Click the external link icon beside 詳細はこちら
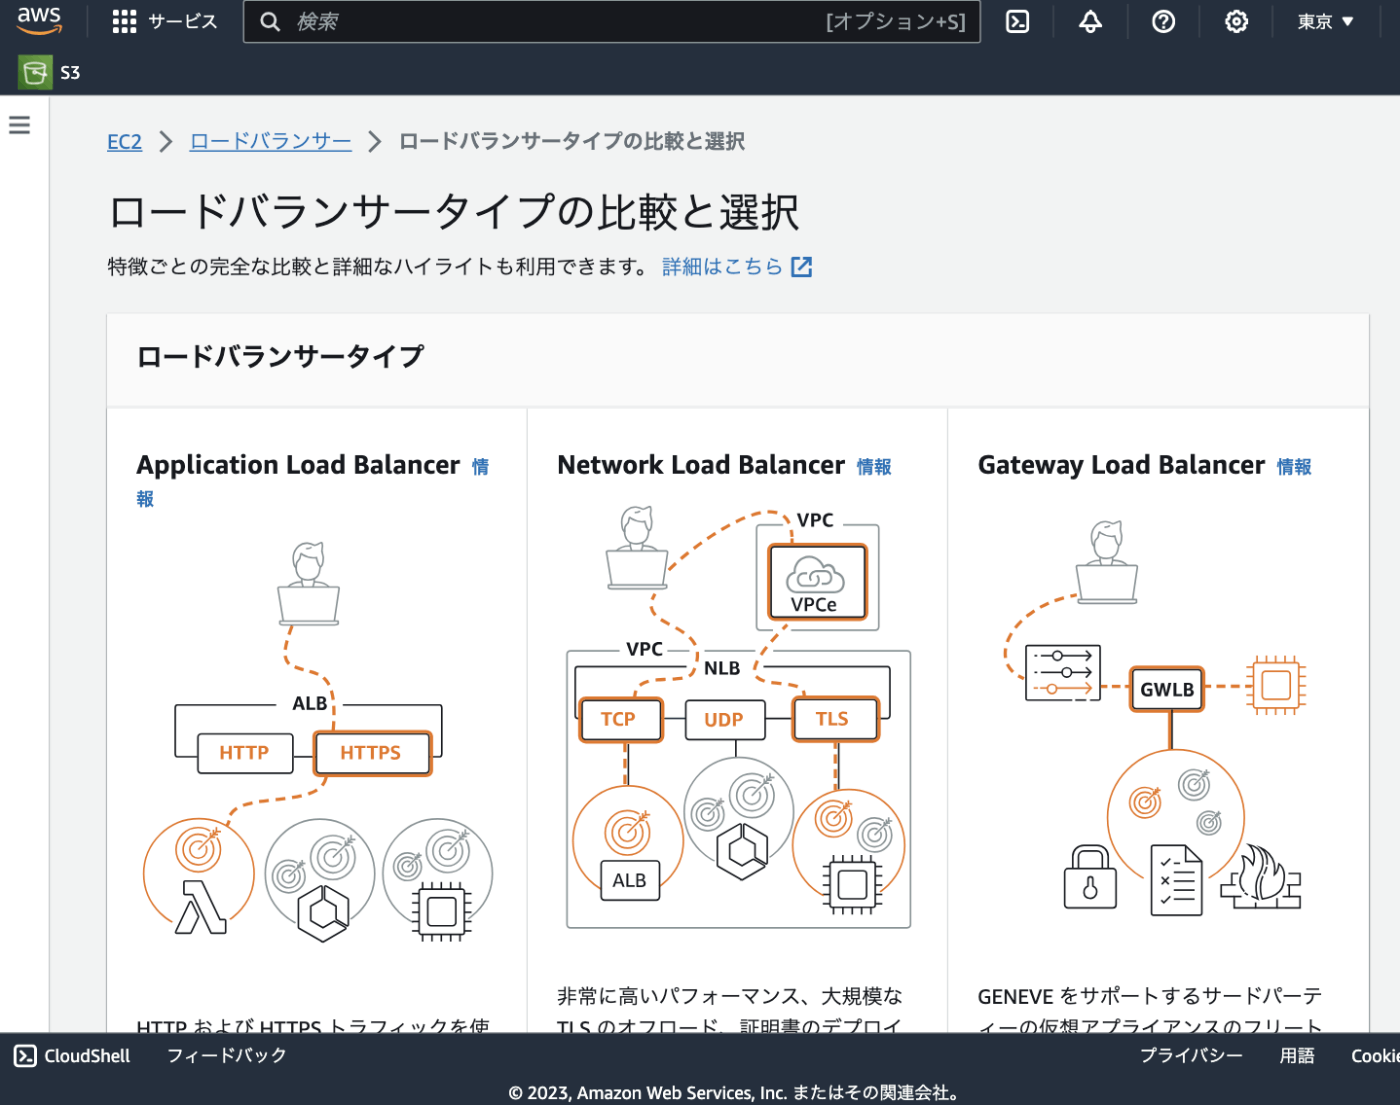Viewport: 1400px width, 1105px height. 801,266
